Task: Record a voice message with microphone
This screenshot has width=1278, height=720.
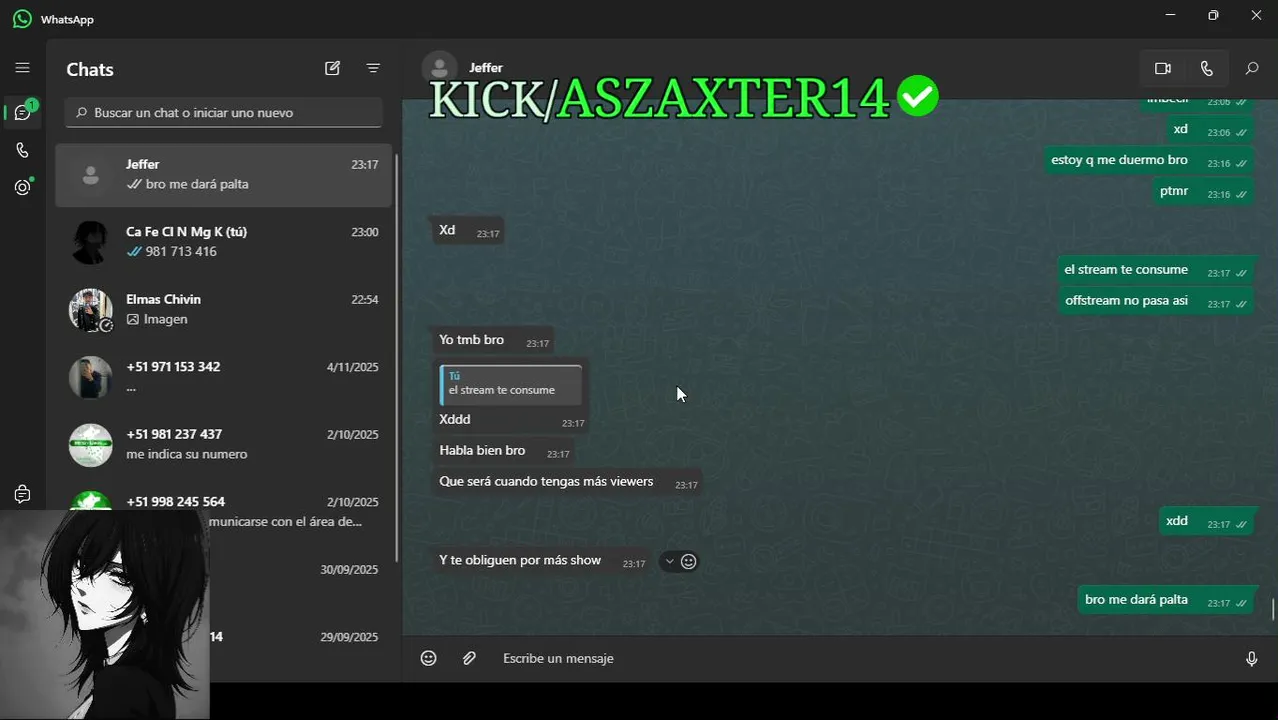Action: pyautogui.click(x=1251, y=658)
